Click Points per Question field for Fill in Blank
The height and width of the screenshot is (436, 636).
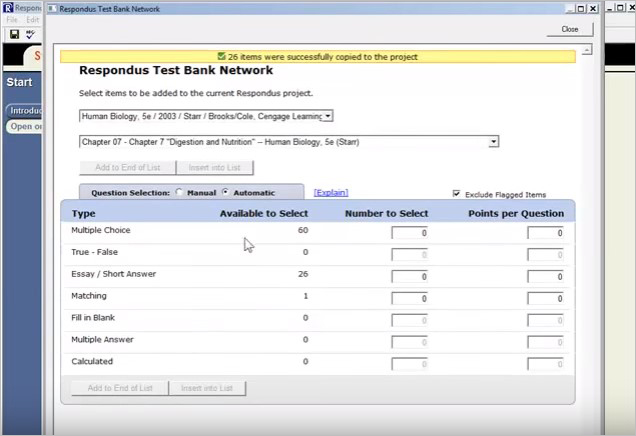point(545,320)
